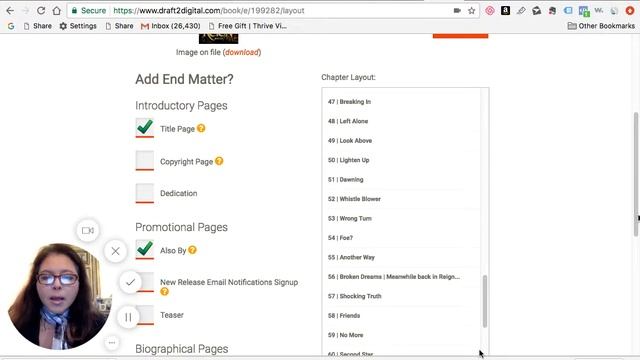
Task: Select chapter 49 | Look Above
Action: (350, 141)
